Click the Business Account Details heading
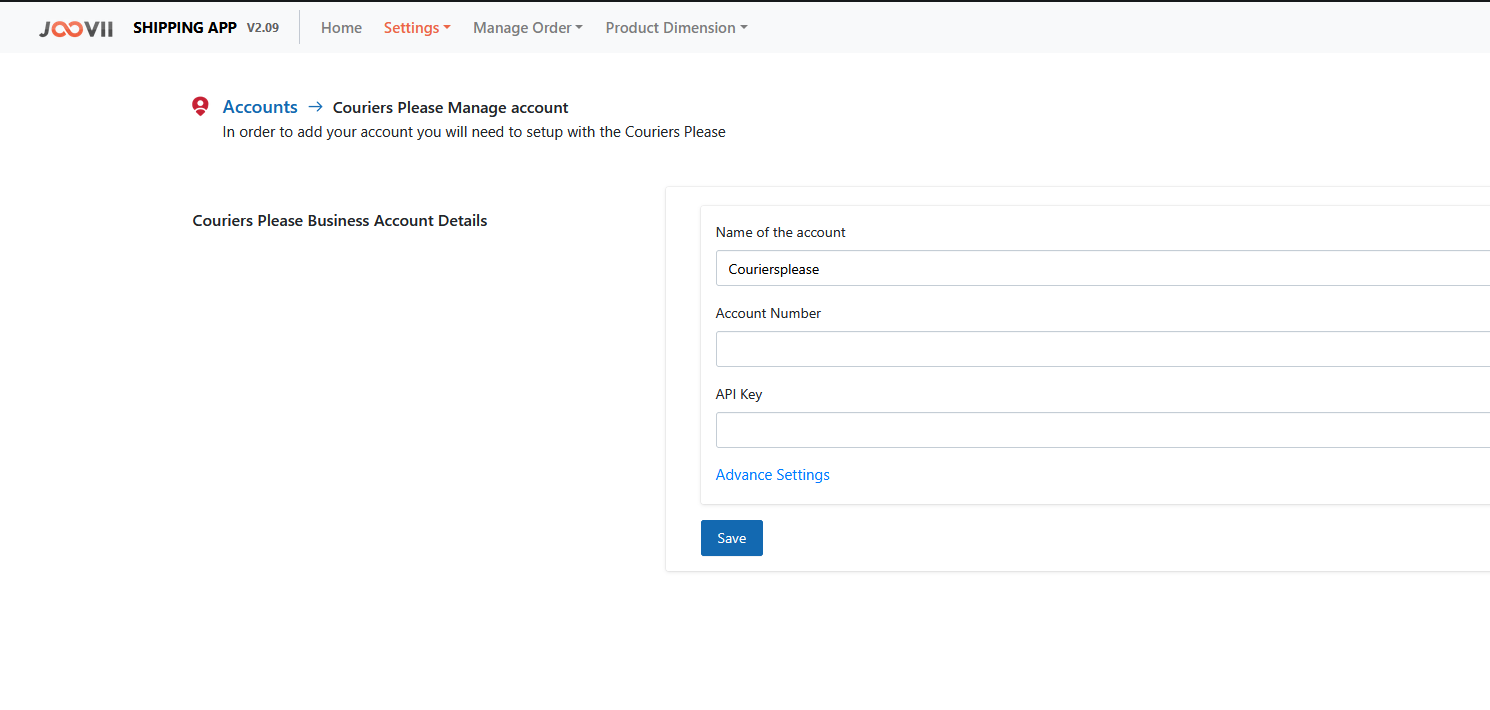Viewport: 1490px width, 710px height. point(340,221)
